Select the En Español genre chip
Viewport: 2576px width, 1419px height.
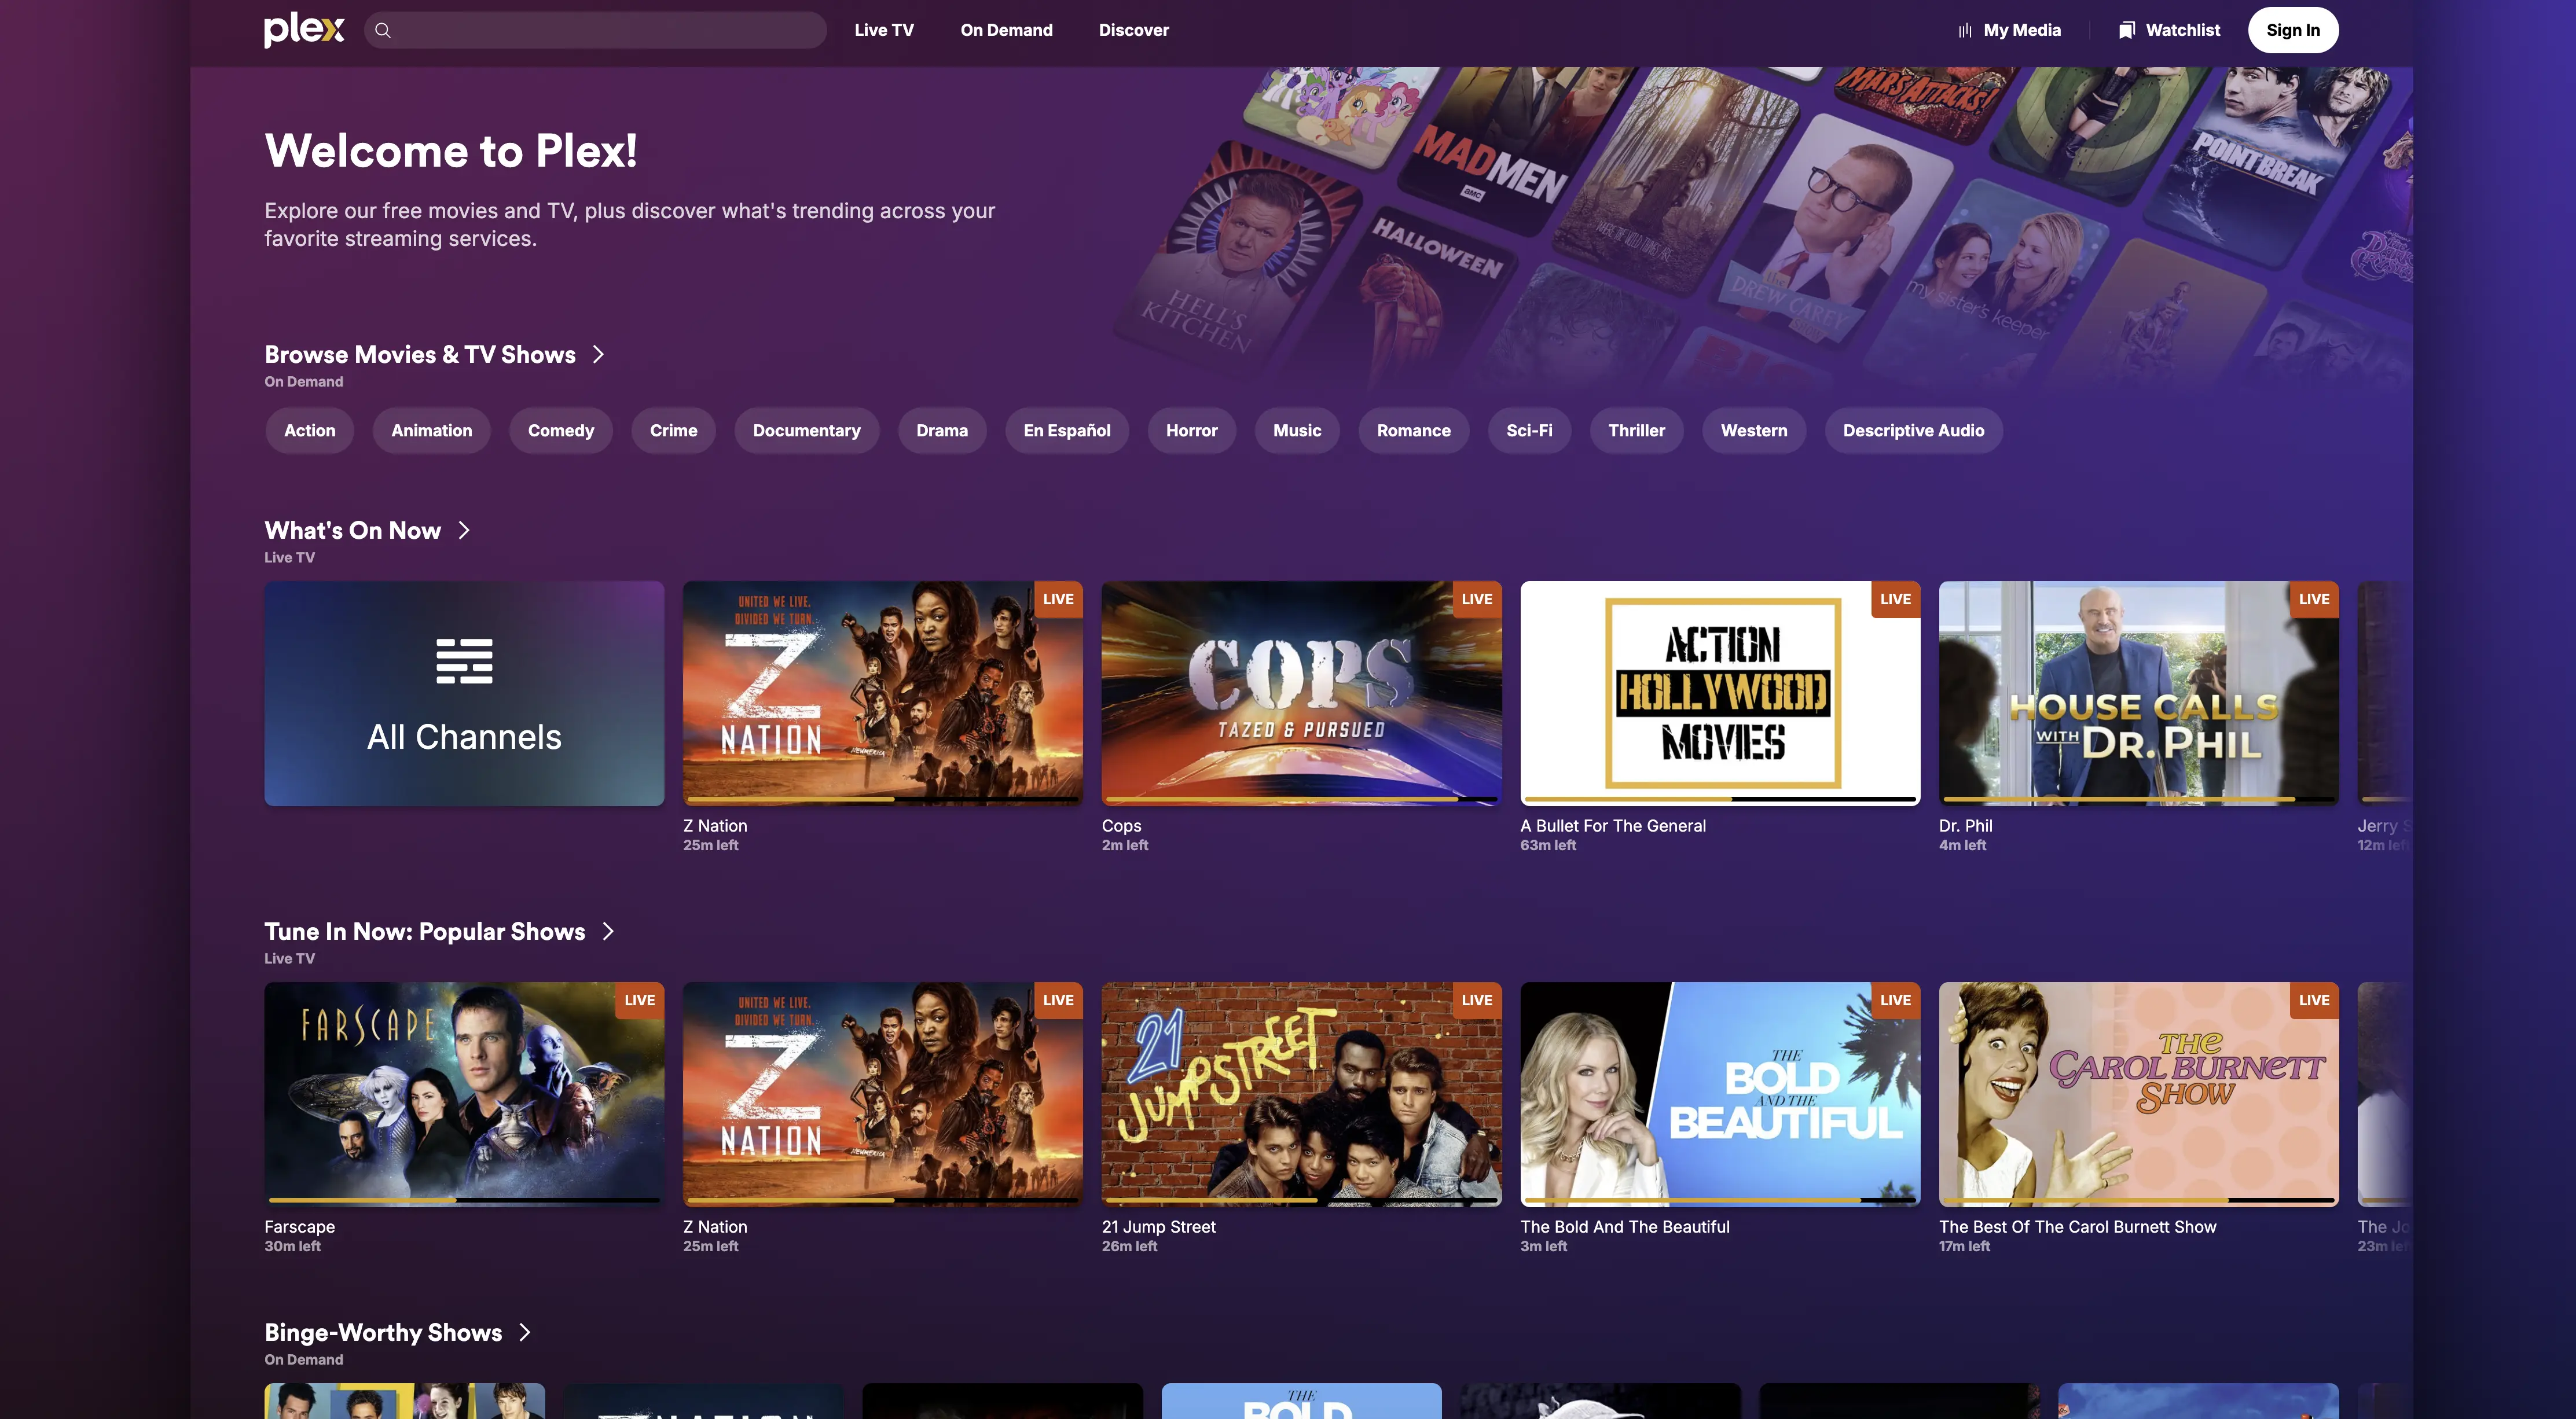[1067, 430]
